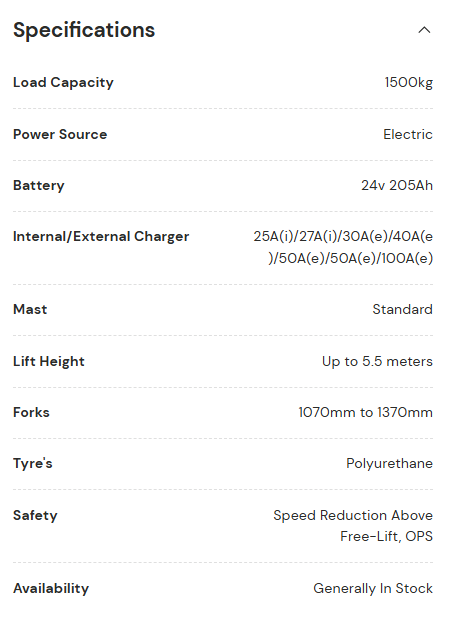Click the Standard mast value
The height and width of the screenshot is (626, 455).
[403, 309]
